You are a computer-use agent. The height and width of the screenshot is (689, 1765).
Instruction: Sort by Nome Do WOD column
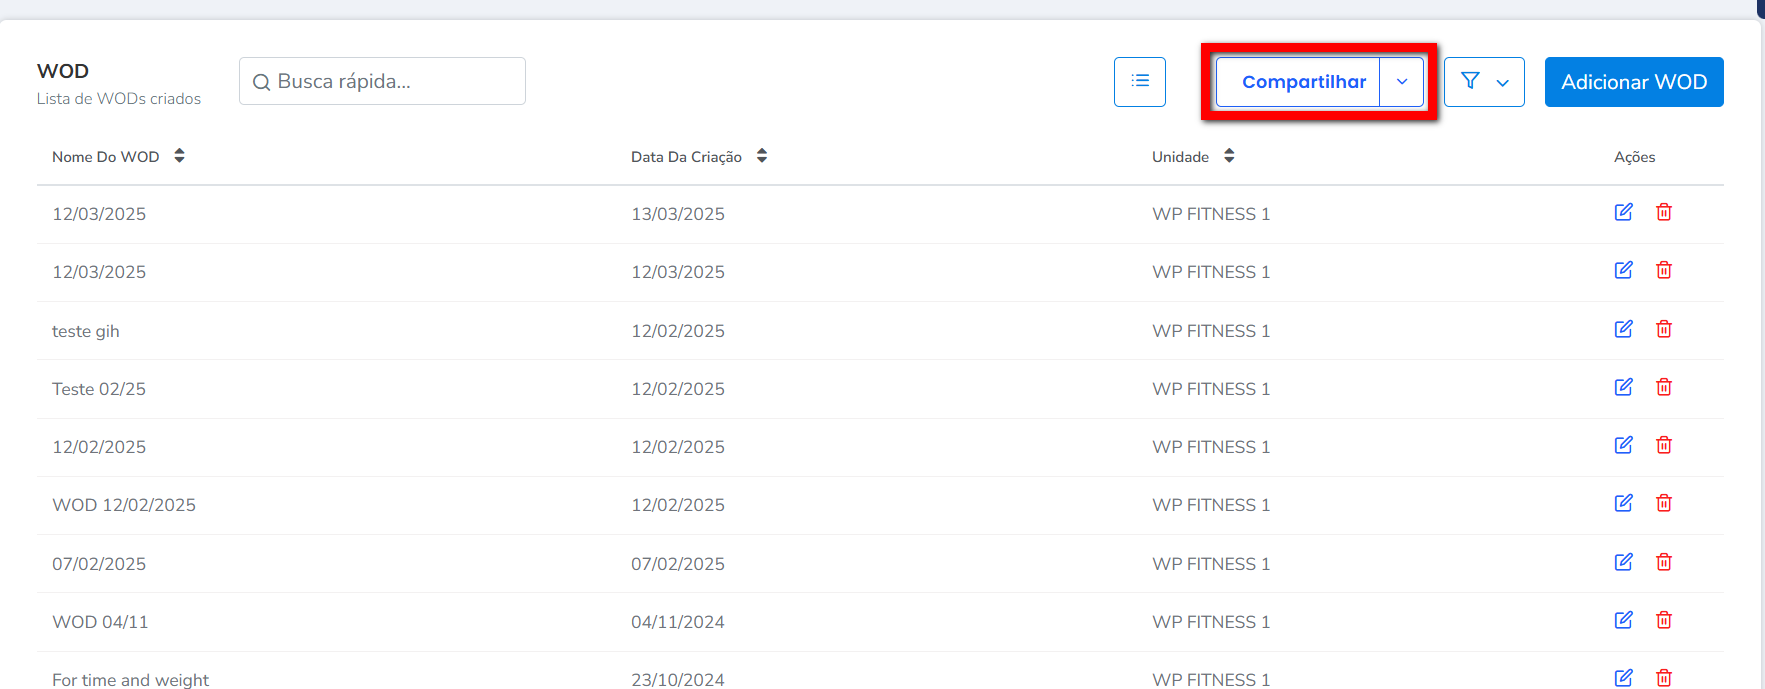[x=179, y=156]
